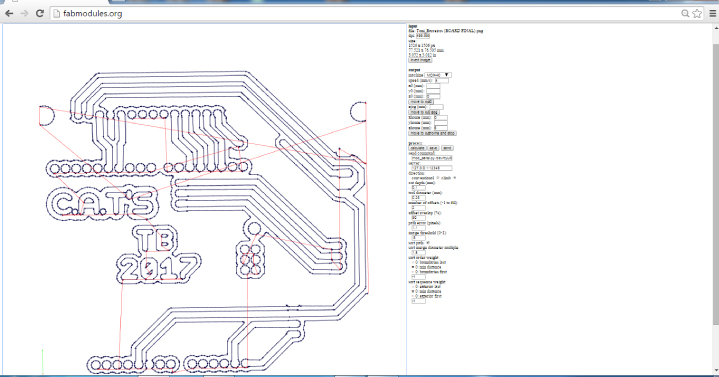The width and height of the screenshot is (719, 377).
Task: Click the dpi value field
Action: coord(423,36)
